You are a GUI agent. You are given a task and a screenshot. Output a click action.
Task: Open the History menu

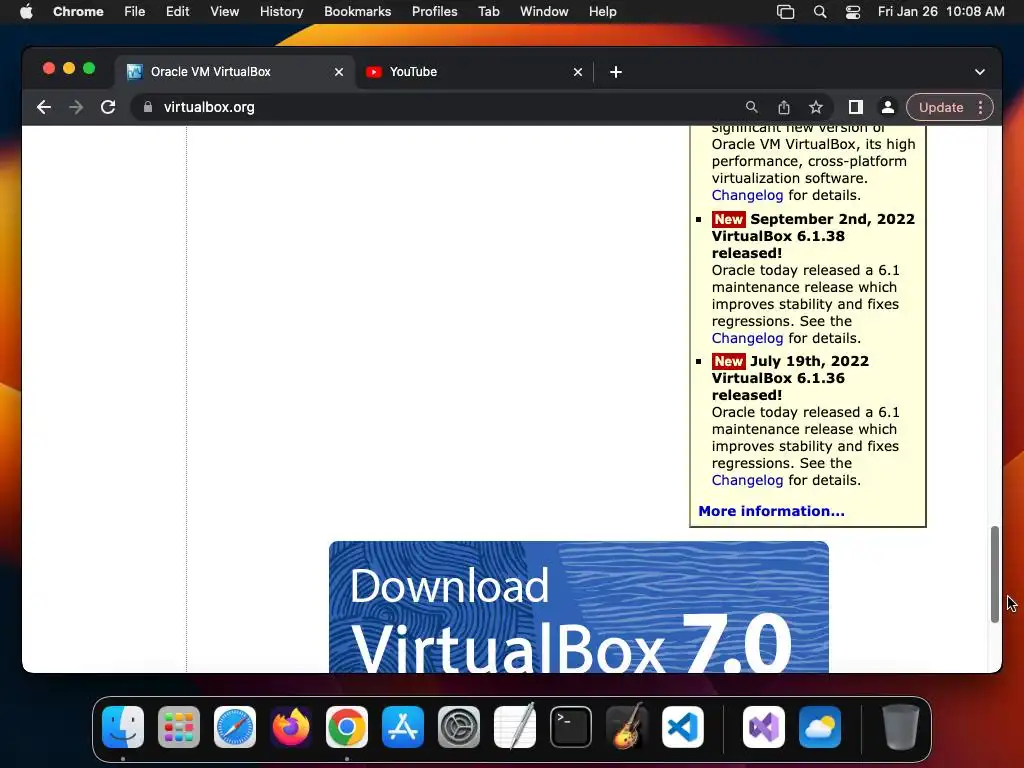(x=281, y=12)
